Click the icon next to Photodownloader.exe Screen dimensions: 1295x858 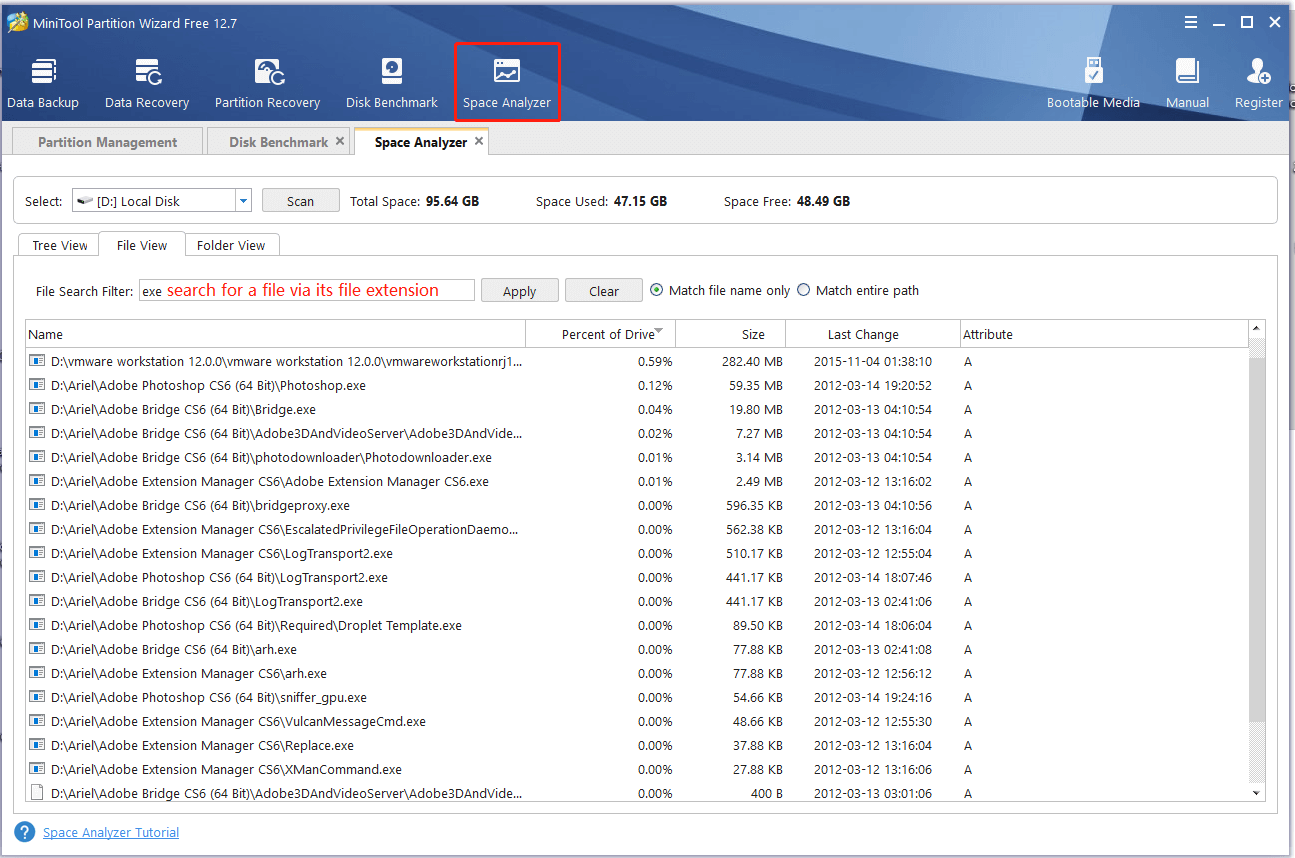tap(37, 457)
